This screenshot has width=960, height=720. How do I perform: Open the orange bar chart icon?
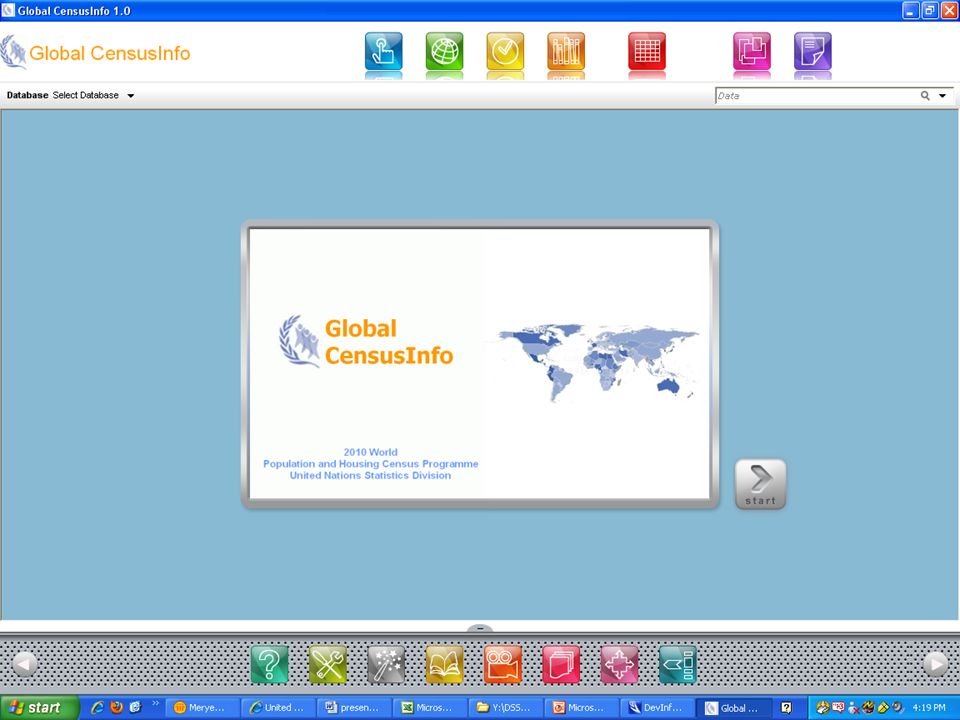tap(566, 51)
